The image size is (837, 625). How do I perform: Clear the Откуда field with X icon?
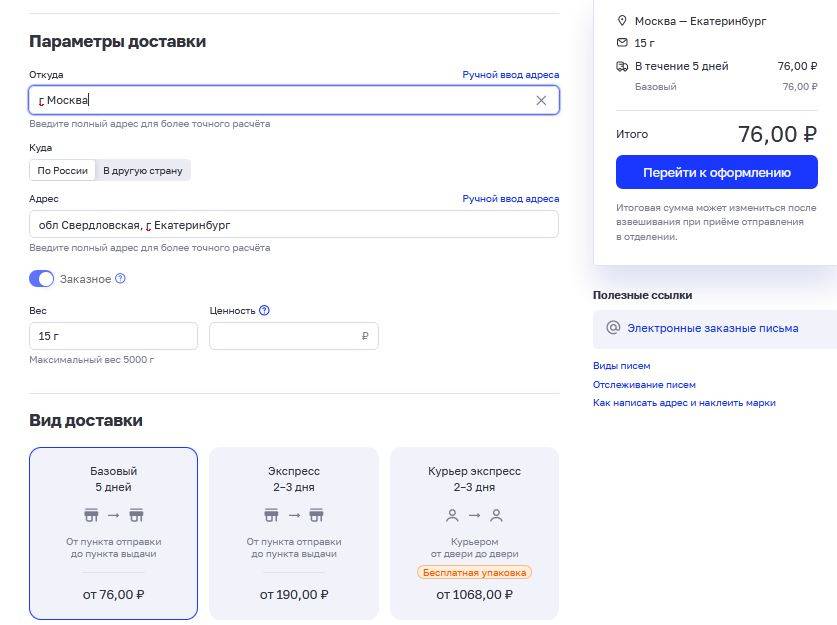point(541,100)
